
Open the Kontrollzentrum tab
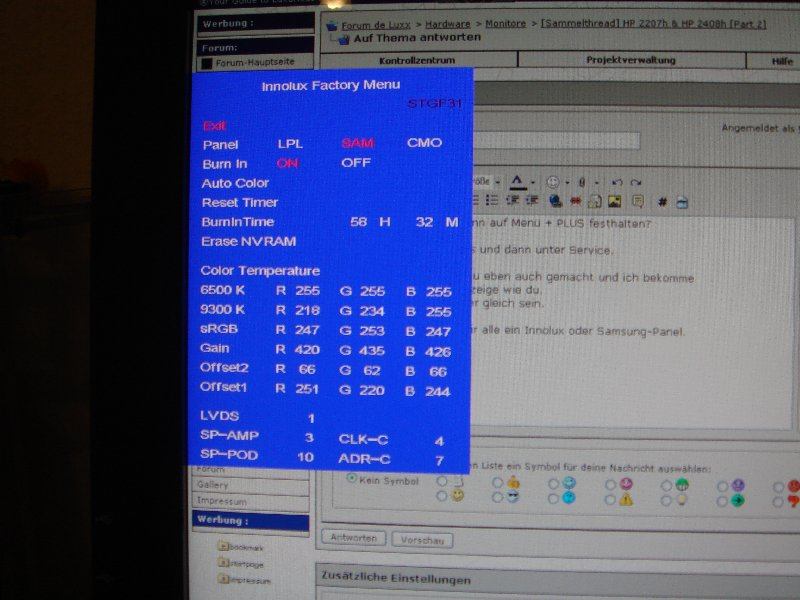click(x=418, y=60)
